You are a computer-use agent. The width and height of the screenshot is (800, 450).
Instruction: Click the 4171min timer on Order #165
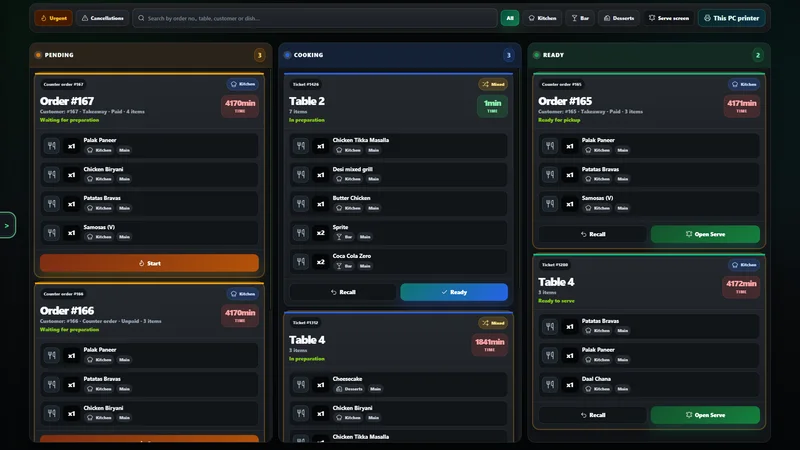[742, 106]
